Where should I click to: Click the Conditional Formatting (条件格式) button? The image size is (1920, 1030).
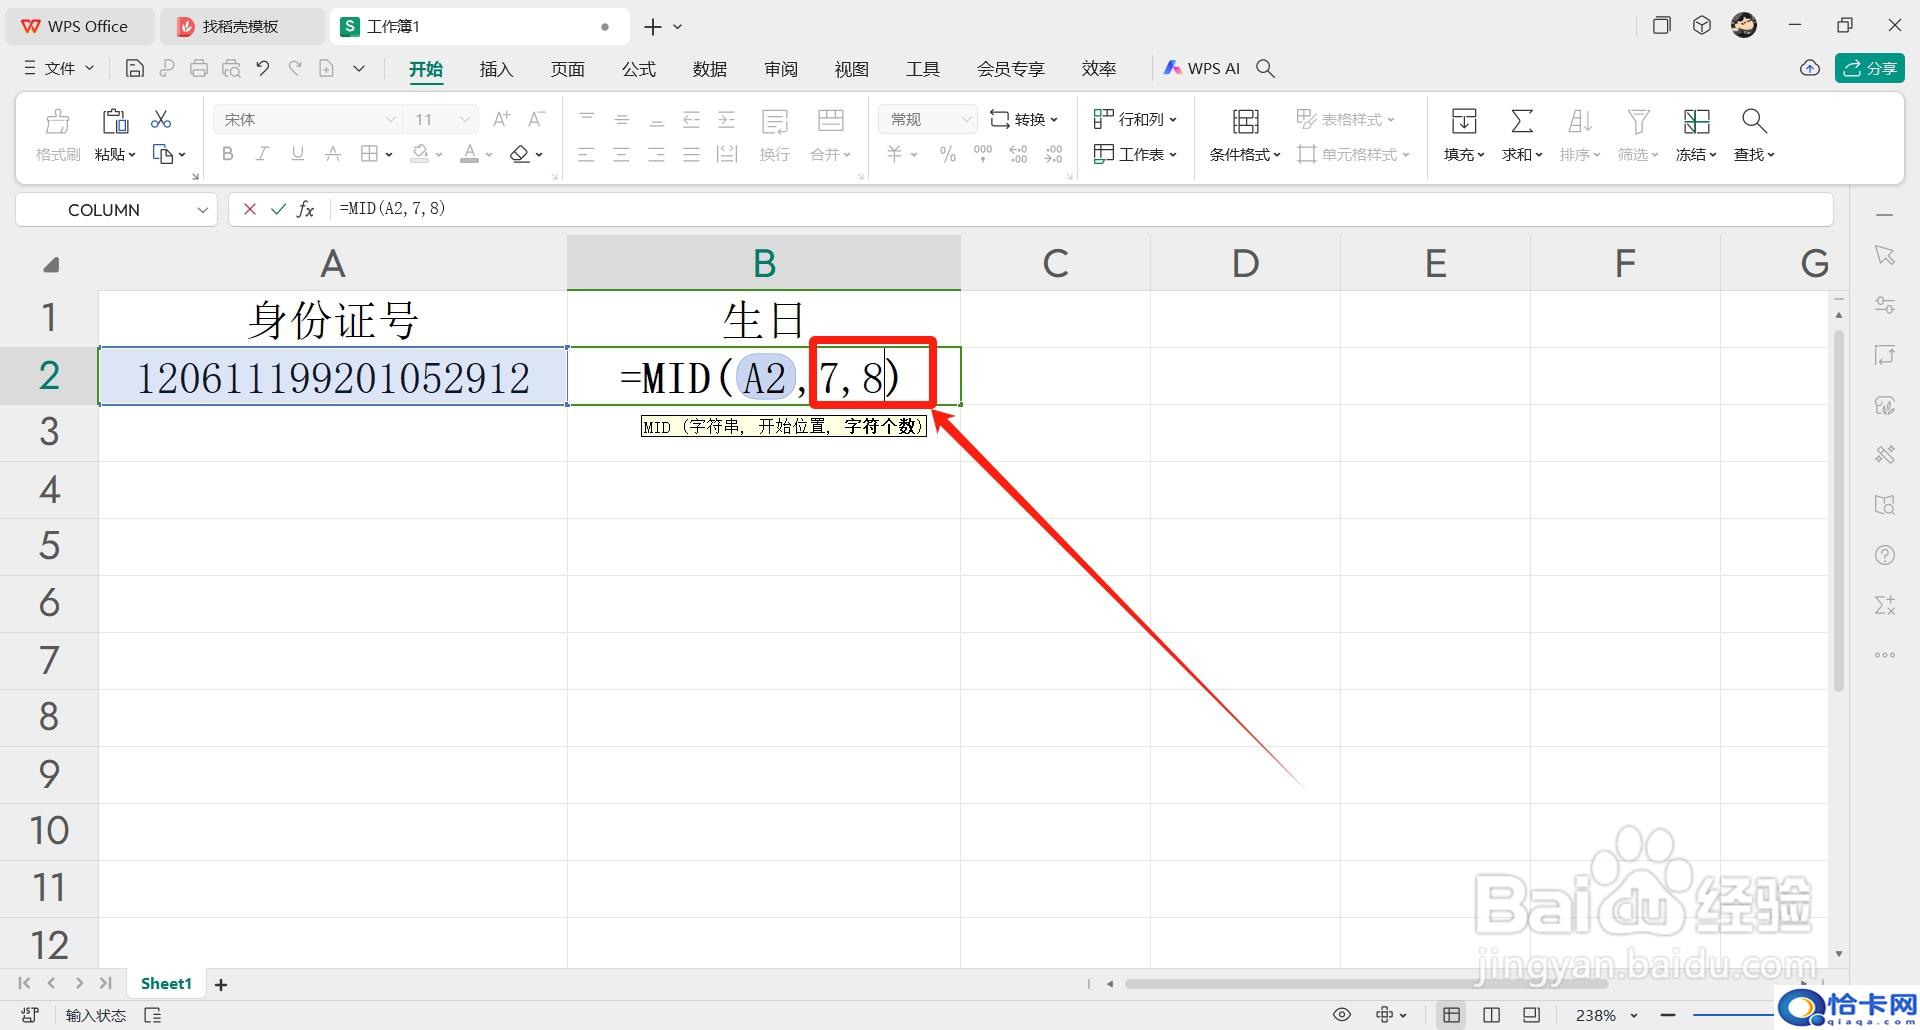click(1245, 134)
